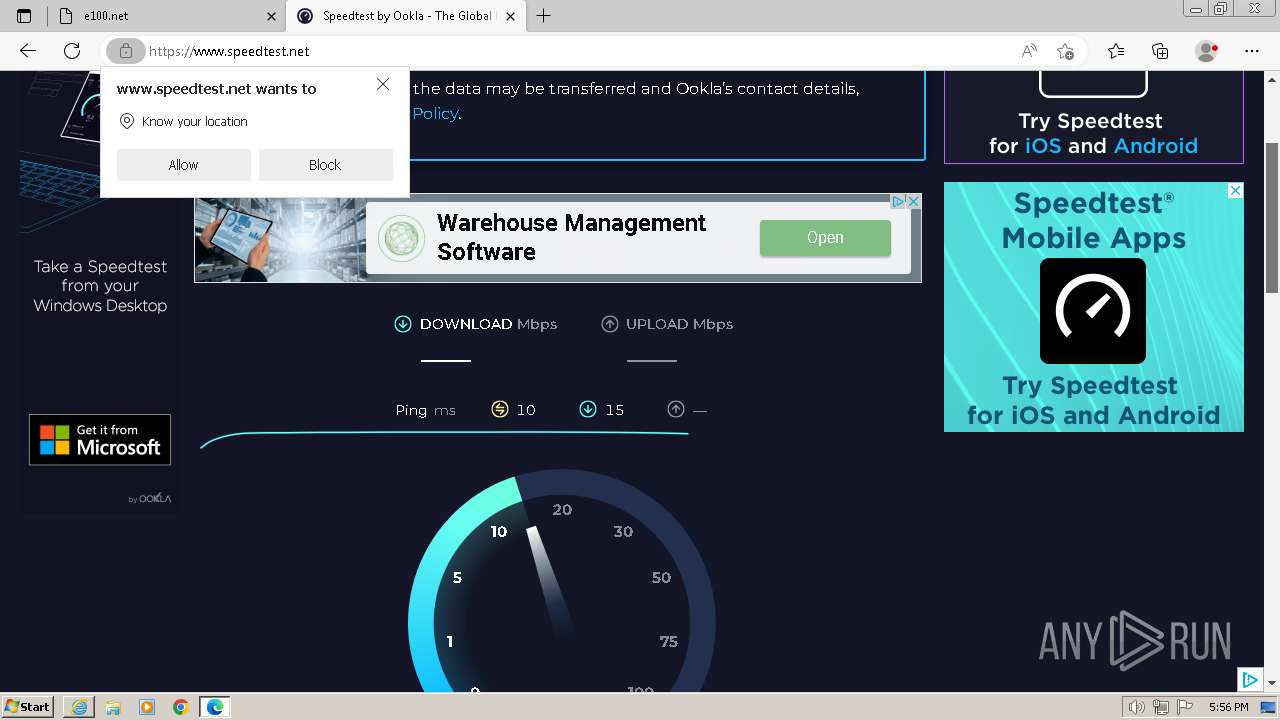Image resolution: width=1280 pixels, height=720 pixels.
Task: Close the Warehouse Management ad
Action: tap(913, 201)
